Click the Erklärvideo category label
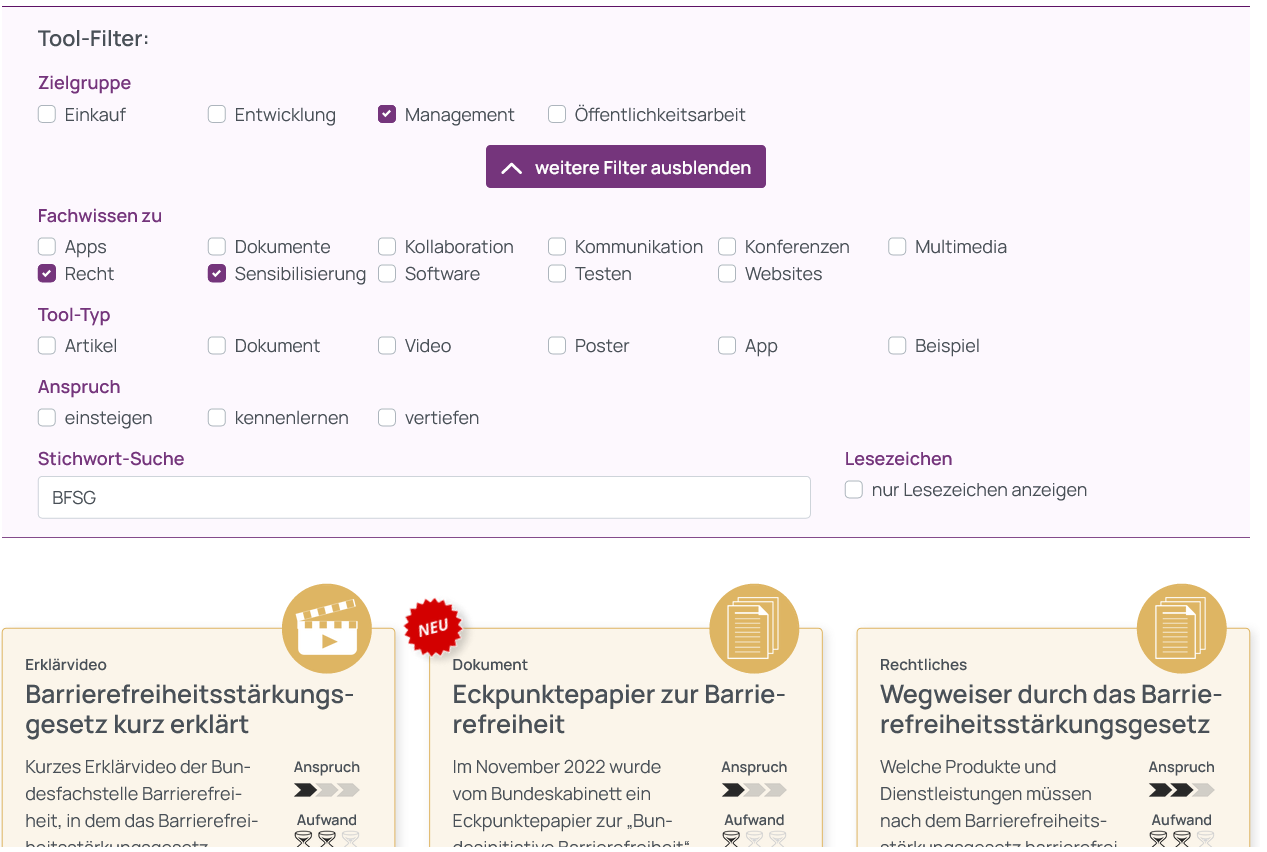Viewport: 1267px width, 852px height. point(66,664)
